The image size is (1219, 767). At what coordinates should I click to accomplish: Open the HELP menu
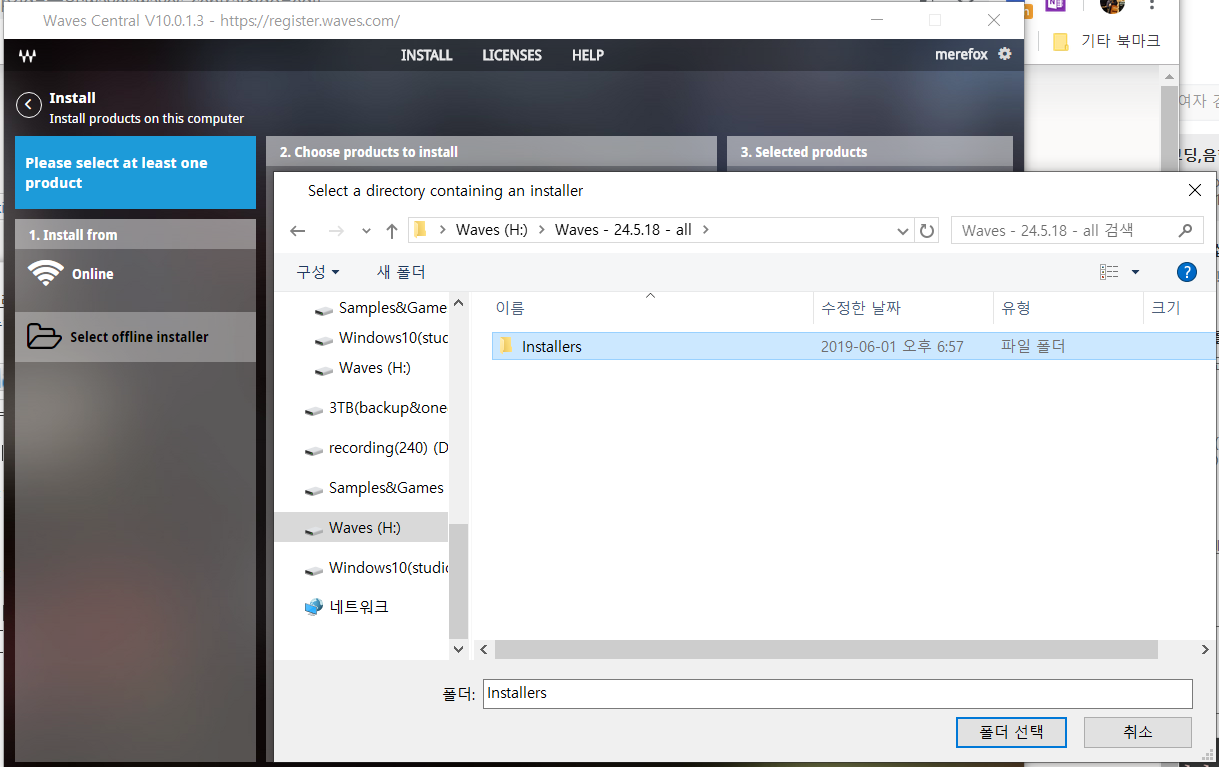(x=587, y=55)
